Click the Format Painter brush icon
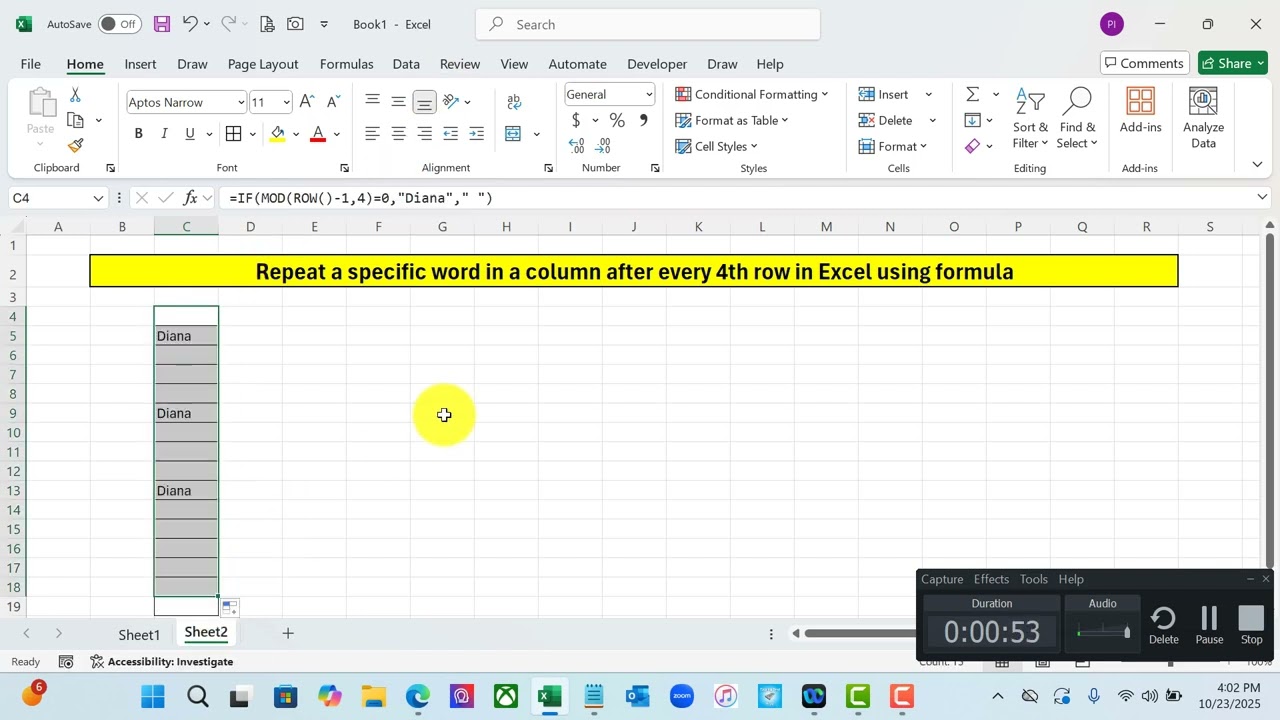The width and height of the screenshot is (1280, 720). (75, 146)
